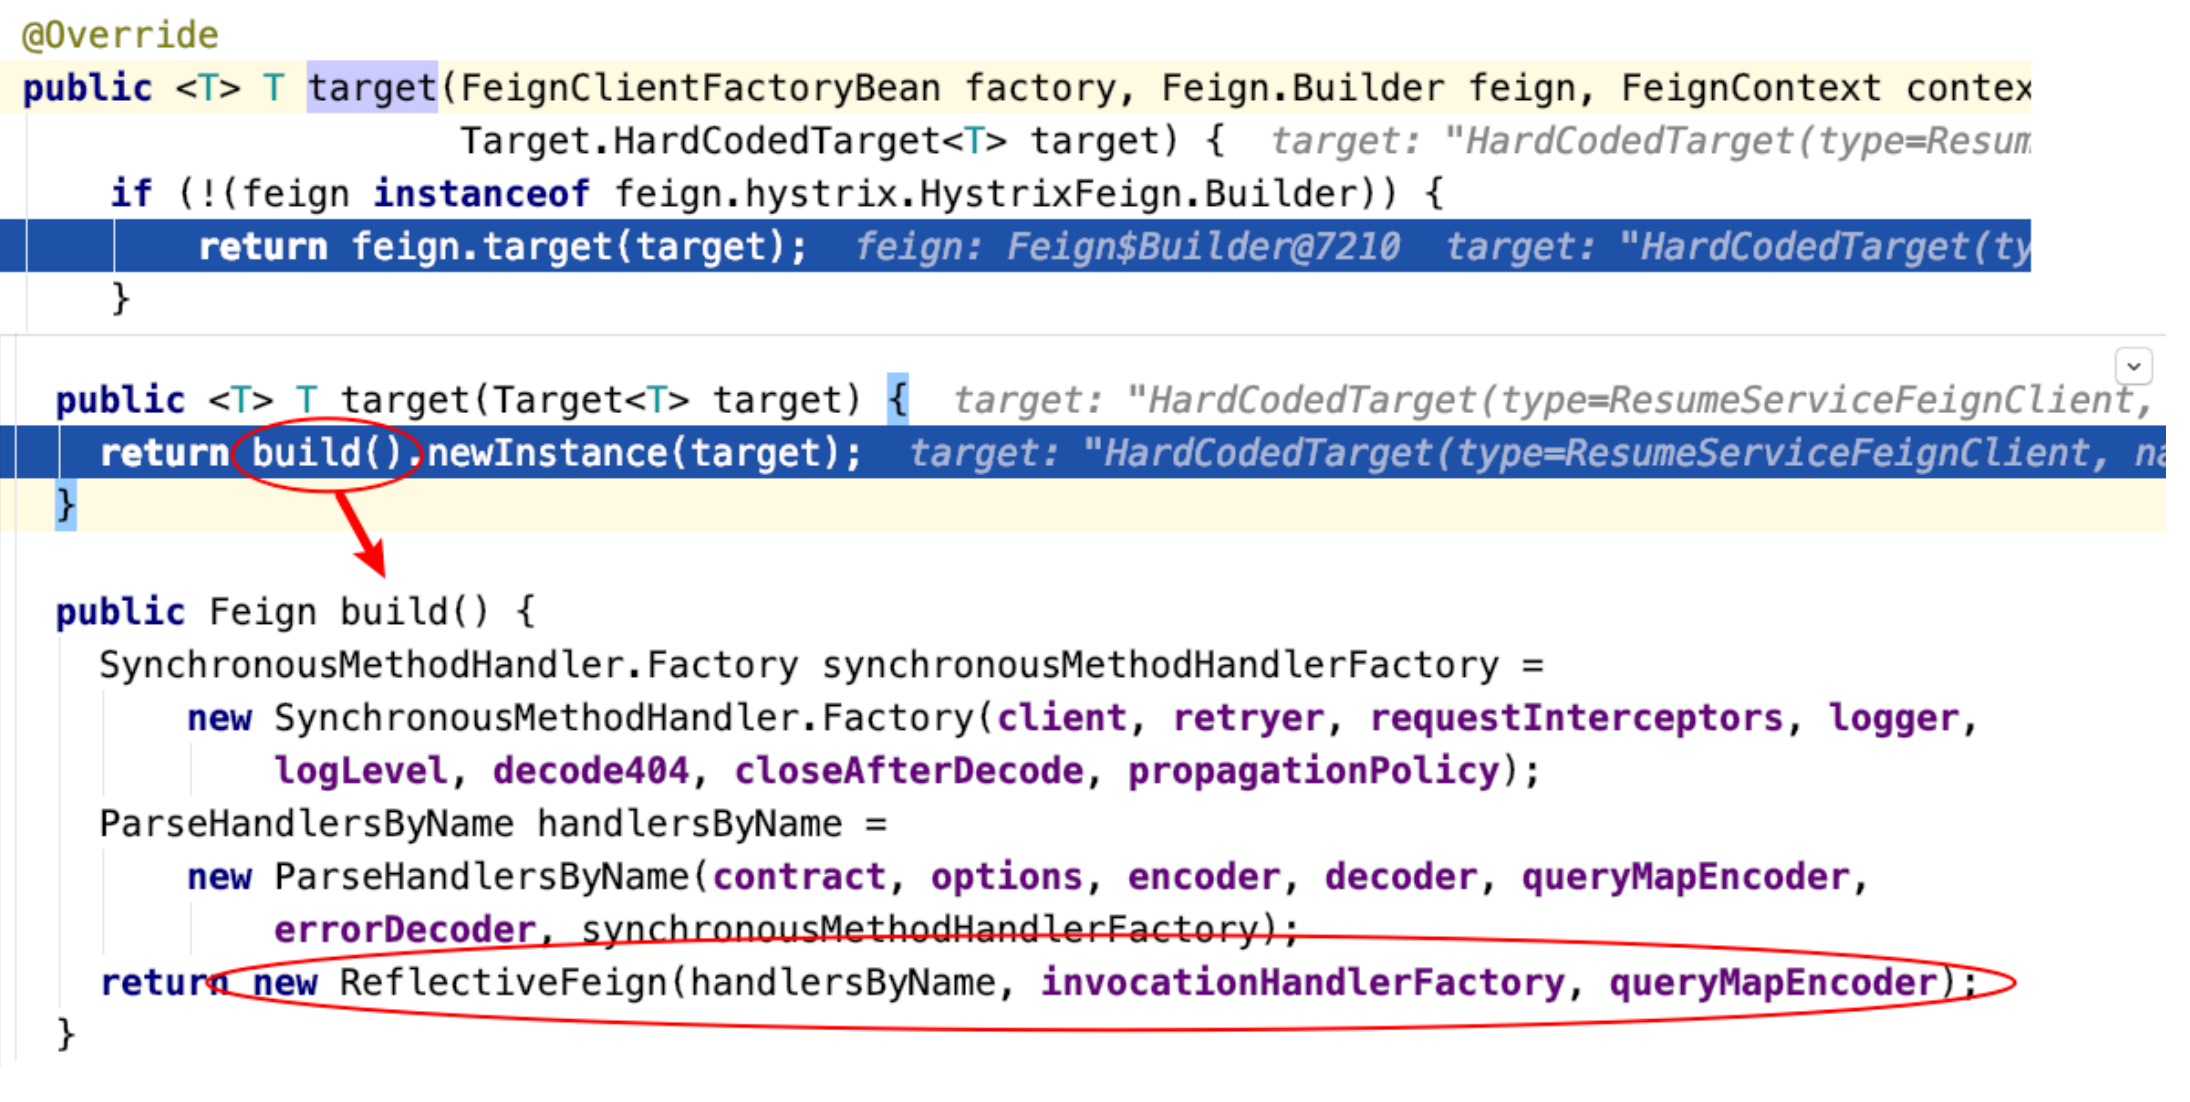
Task: Click the @Override annotation
Action: point(120,35)
